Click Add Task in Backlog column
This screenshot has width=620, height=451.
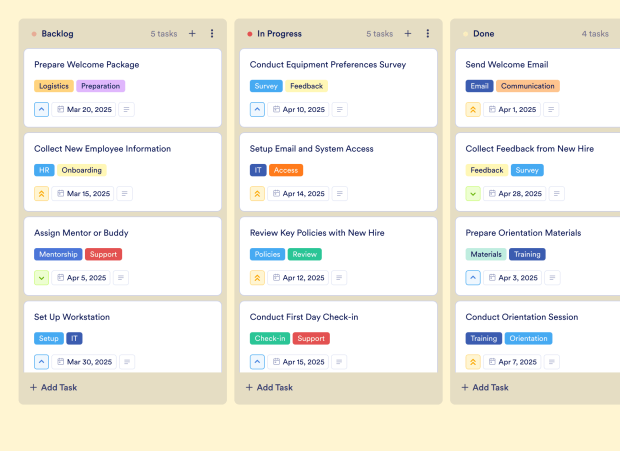pos(54,387)
